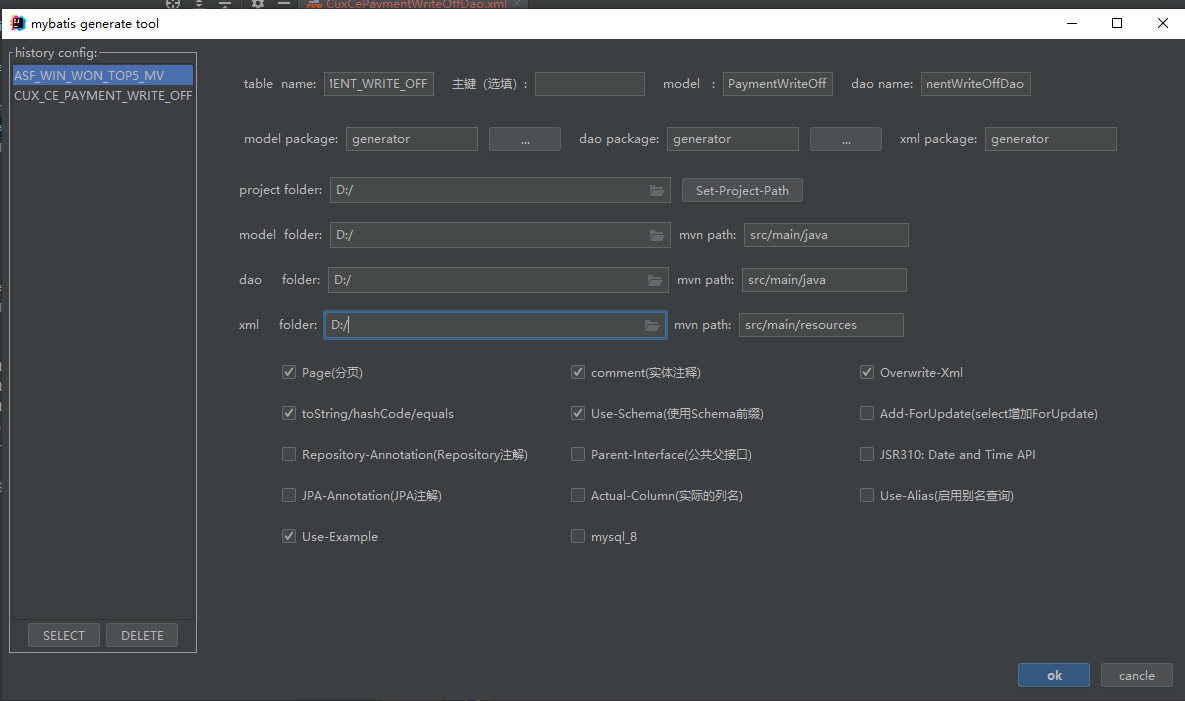Focus the dao package field
Screen dimensions: 1185x701
pyautogui.click(x=732, y=139)
